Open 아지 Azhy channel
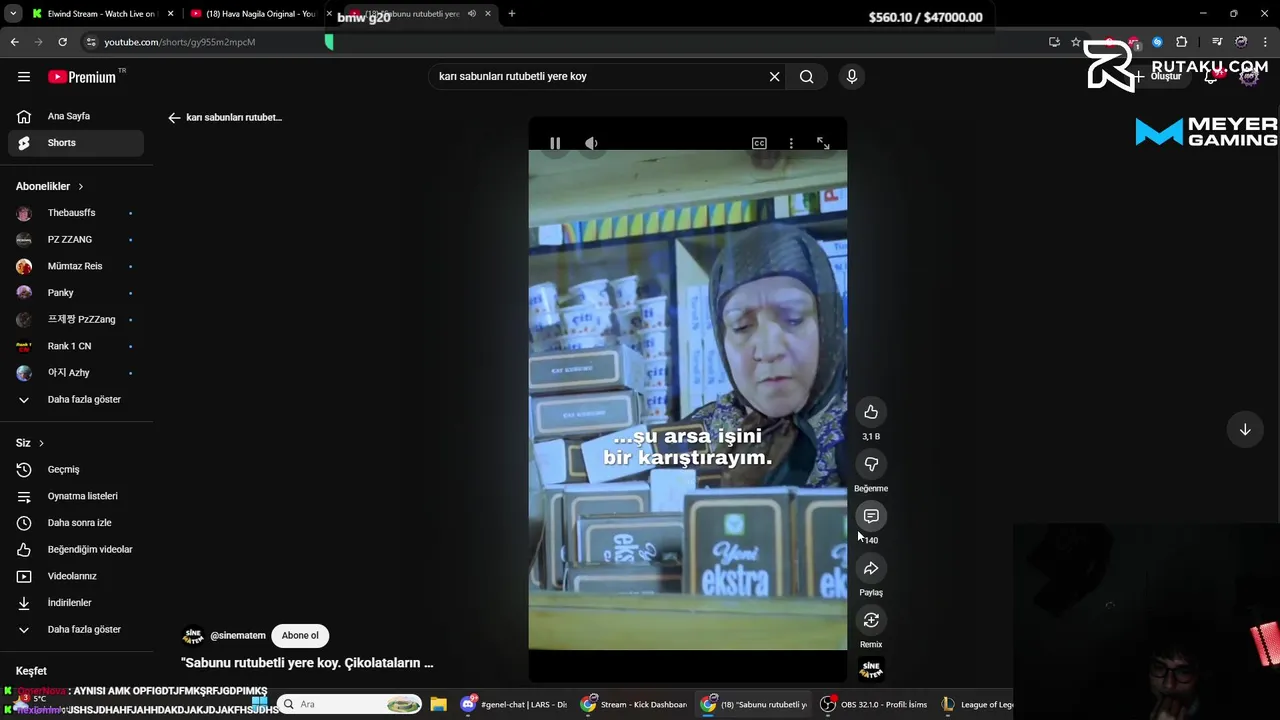1280x720 pixels. 76,372
